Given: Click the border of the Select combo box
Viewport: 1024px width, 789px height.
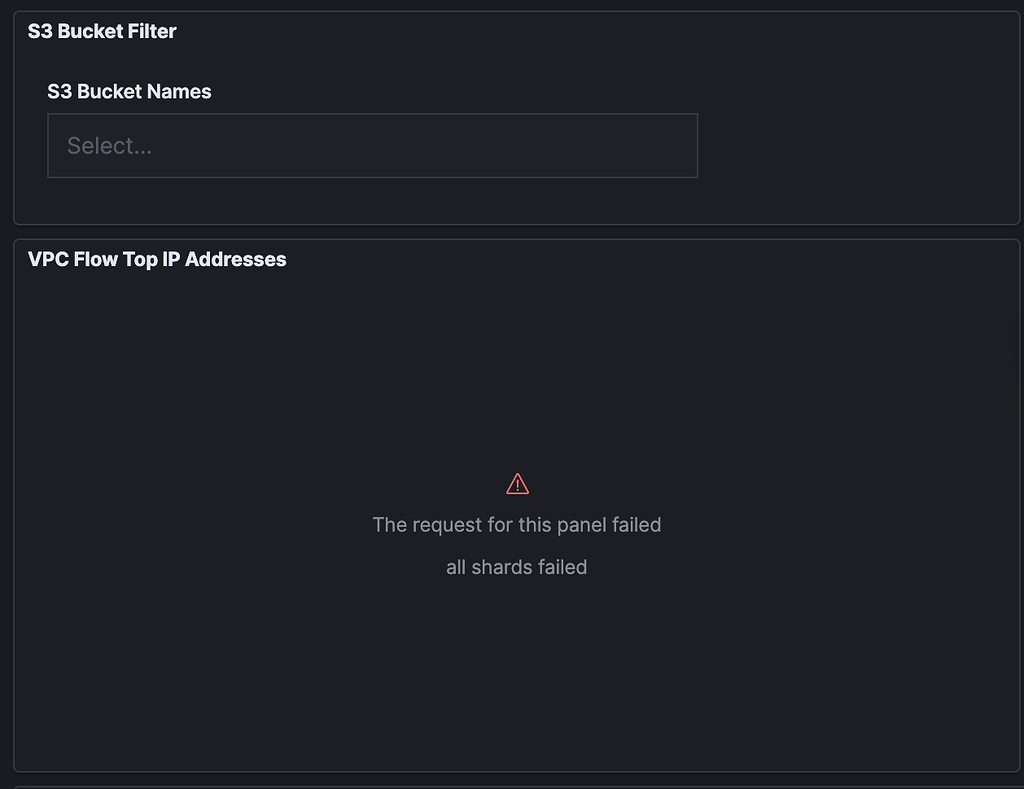Looking at the screenshot, I should [372, 116].
